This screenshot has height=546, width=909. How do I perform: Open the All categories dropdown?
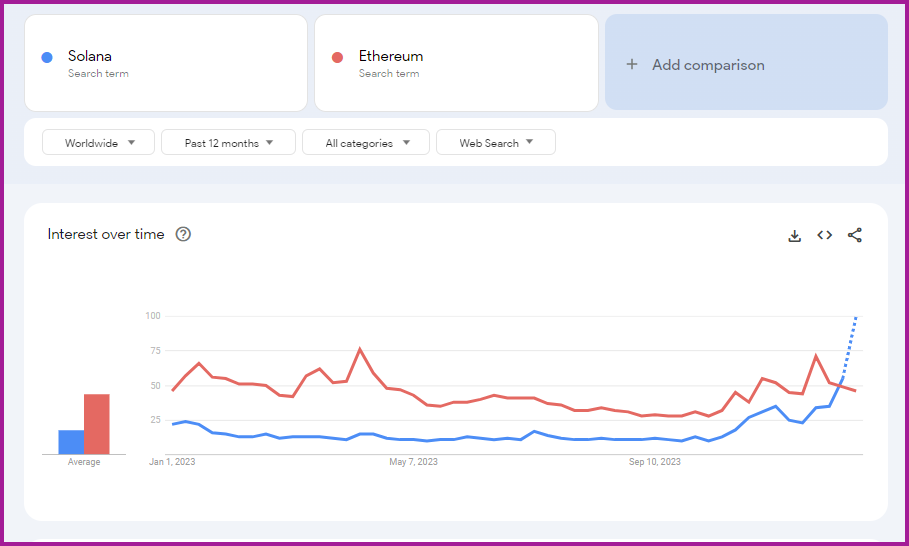[x=366, y=143]
